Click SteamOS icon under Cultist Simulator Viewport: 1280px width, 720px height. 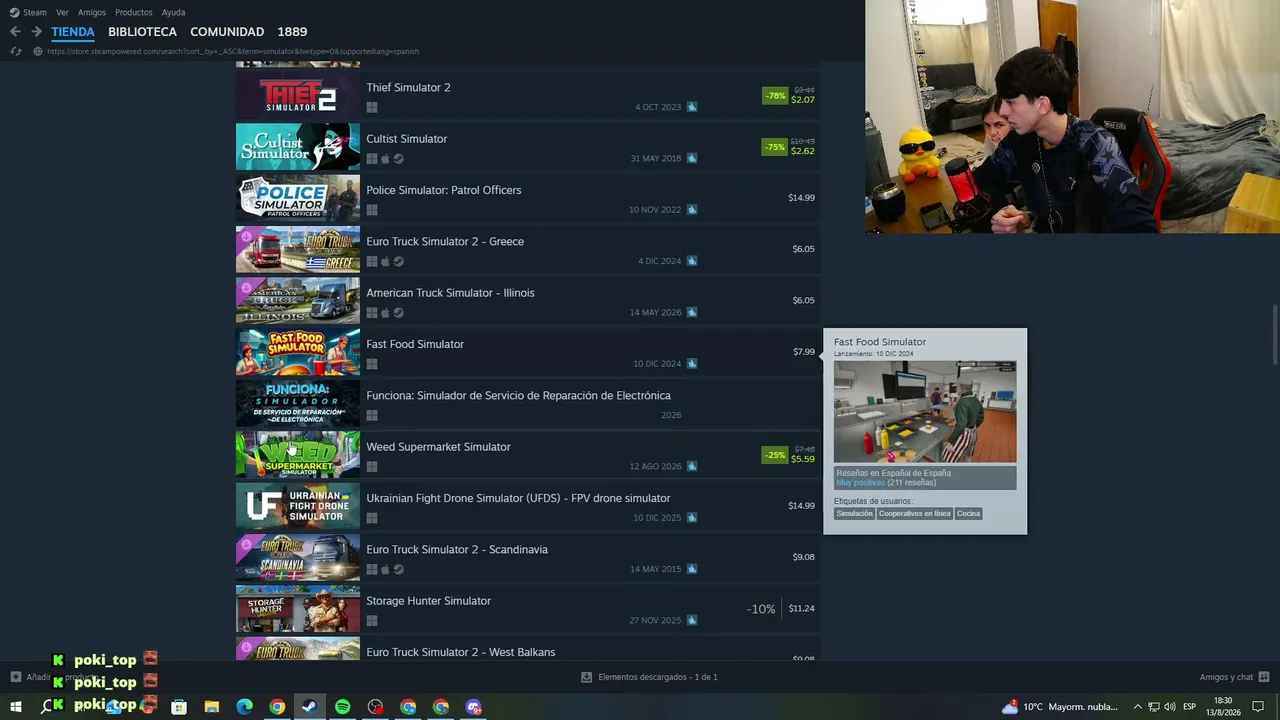pyautogui.click(x=398, y=159)
